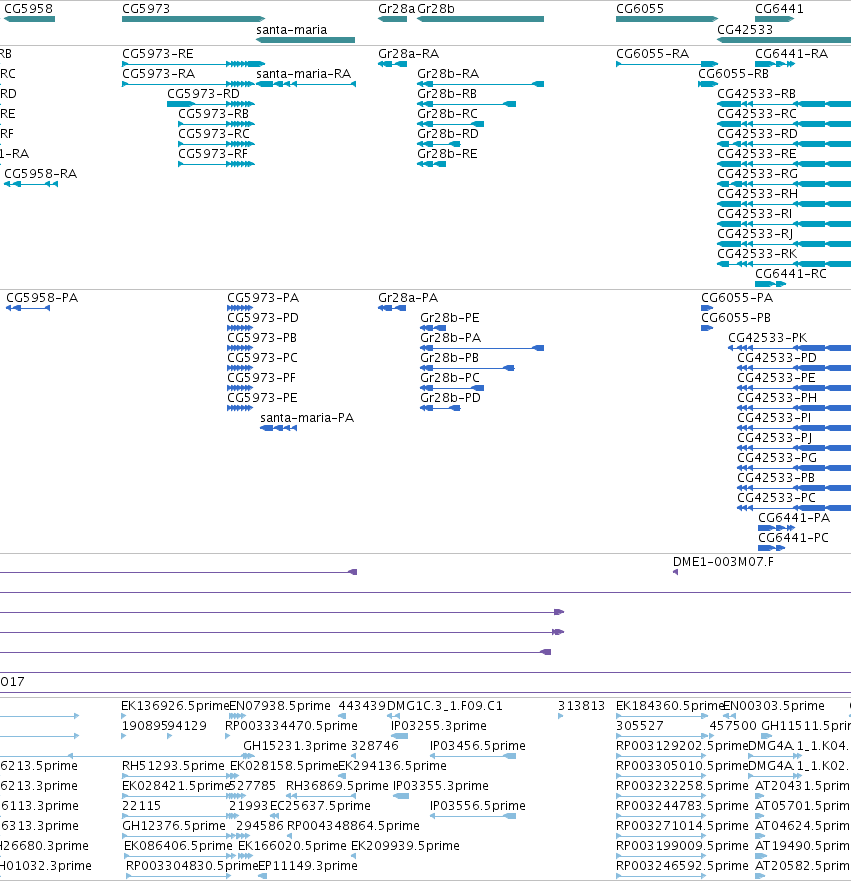Open protein Gr28b-PD

pyautogui.click(x=450, y=398)
